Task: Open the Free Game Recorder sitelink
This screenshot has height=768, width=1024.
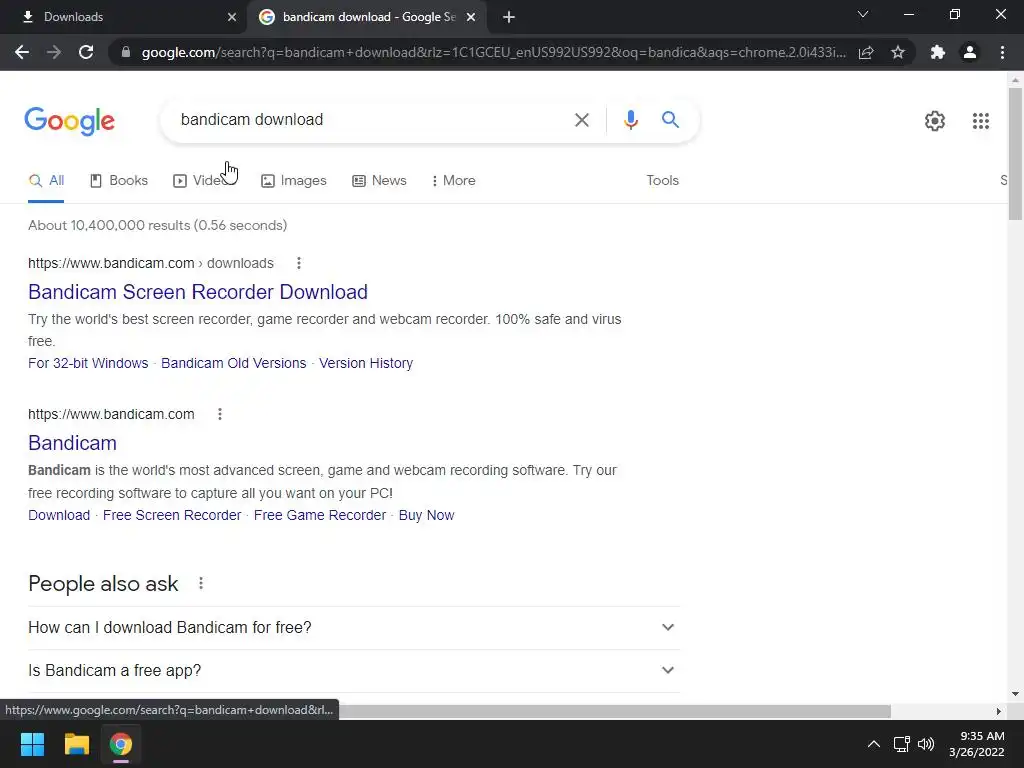Action: pos(319,515)
